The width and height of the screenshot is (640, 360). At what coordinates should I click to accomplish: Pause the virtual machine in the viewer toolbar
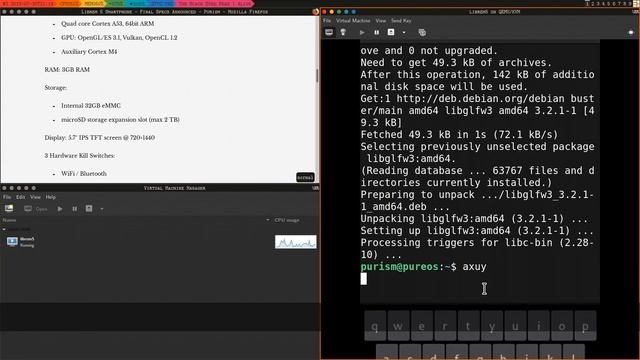377,32
